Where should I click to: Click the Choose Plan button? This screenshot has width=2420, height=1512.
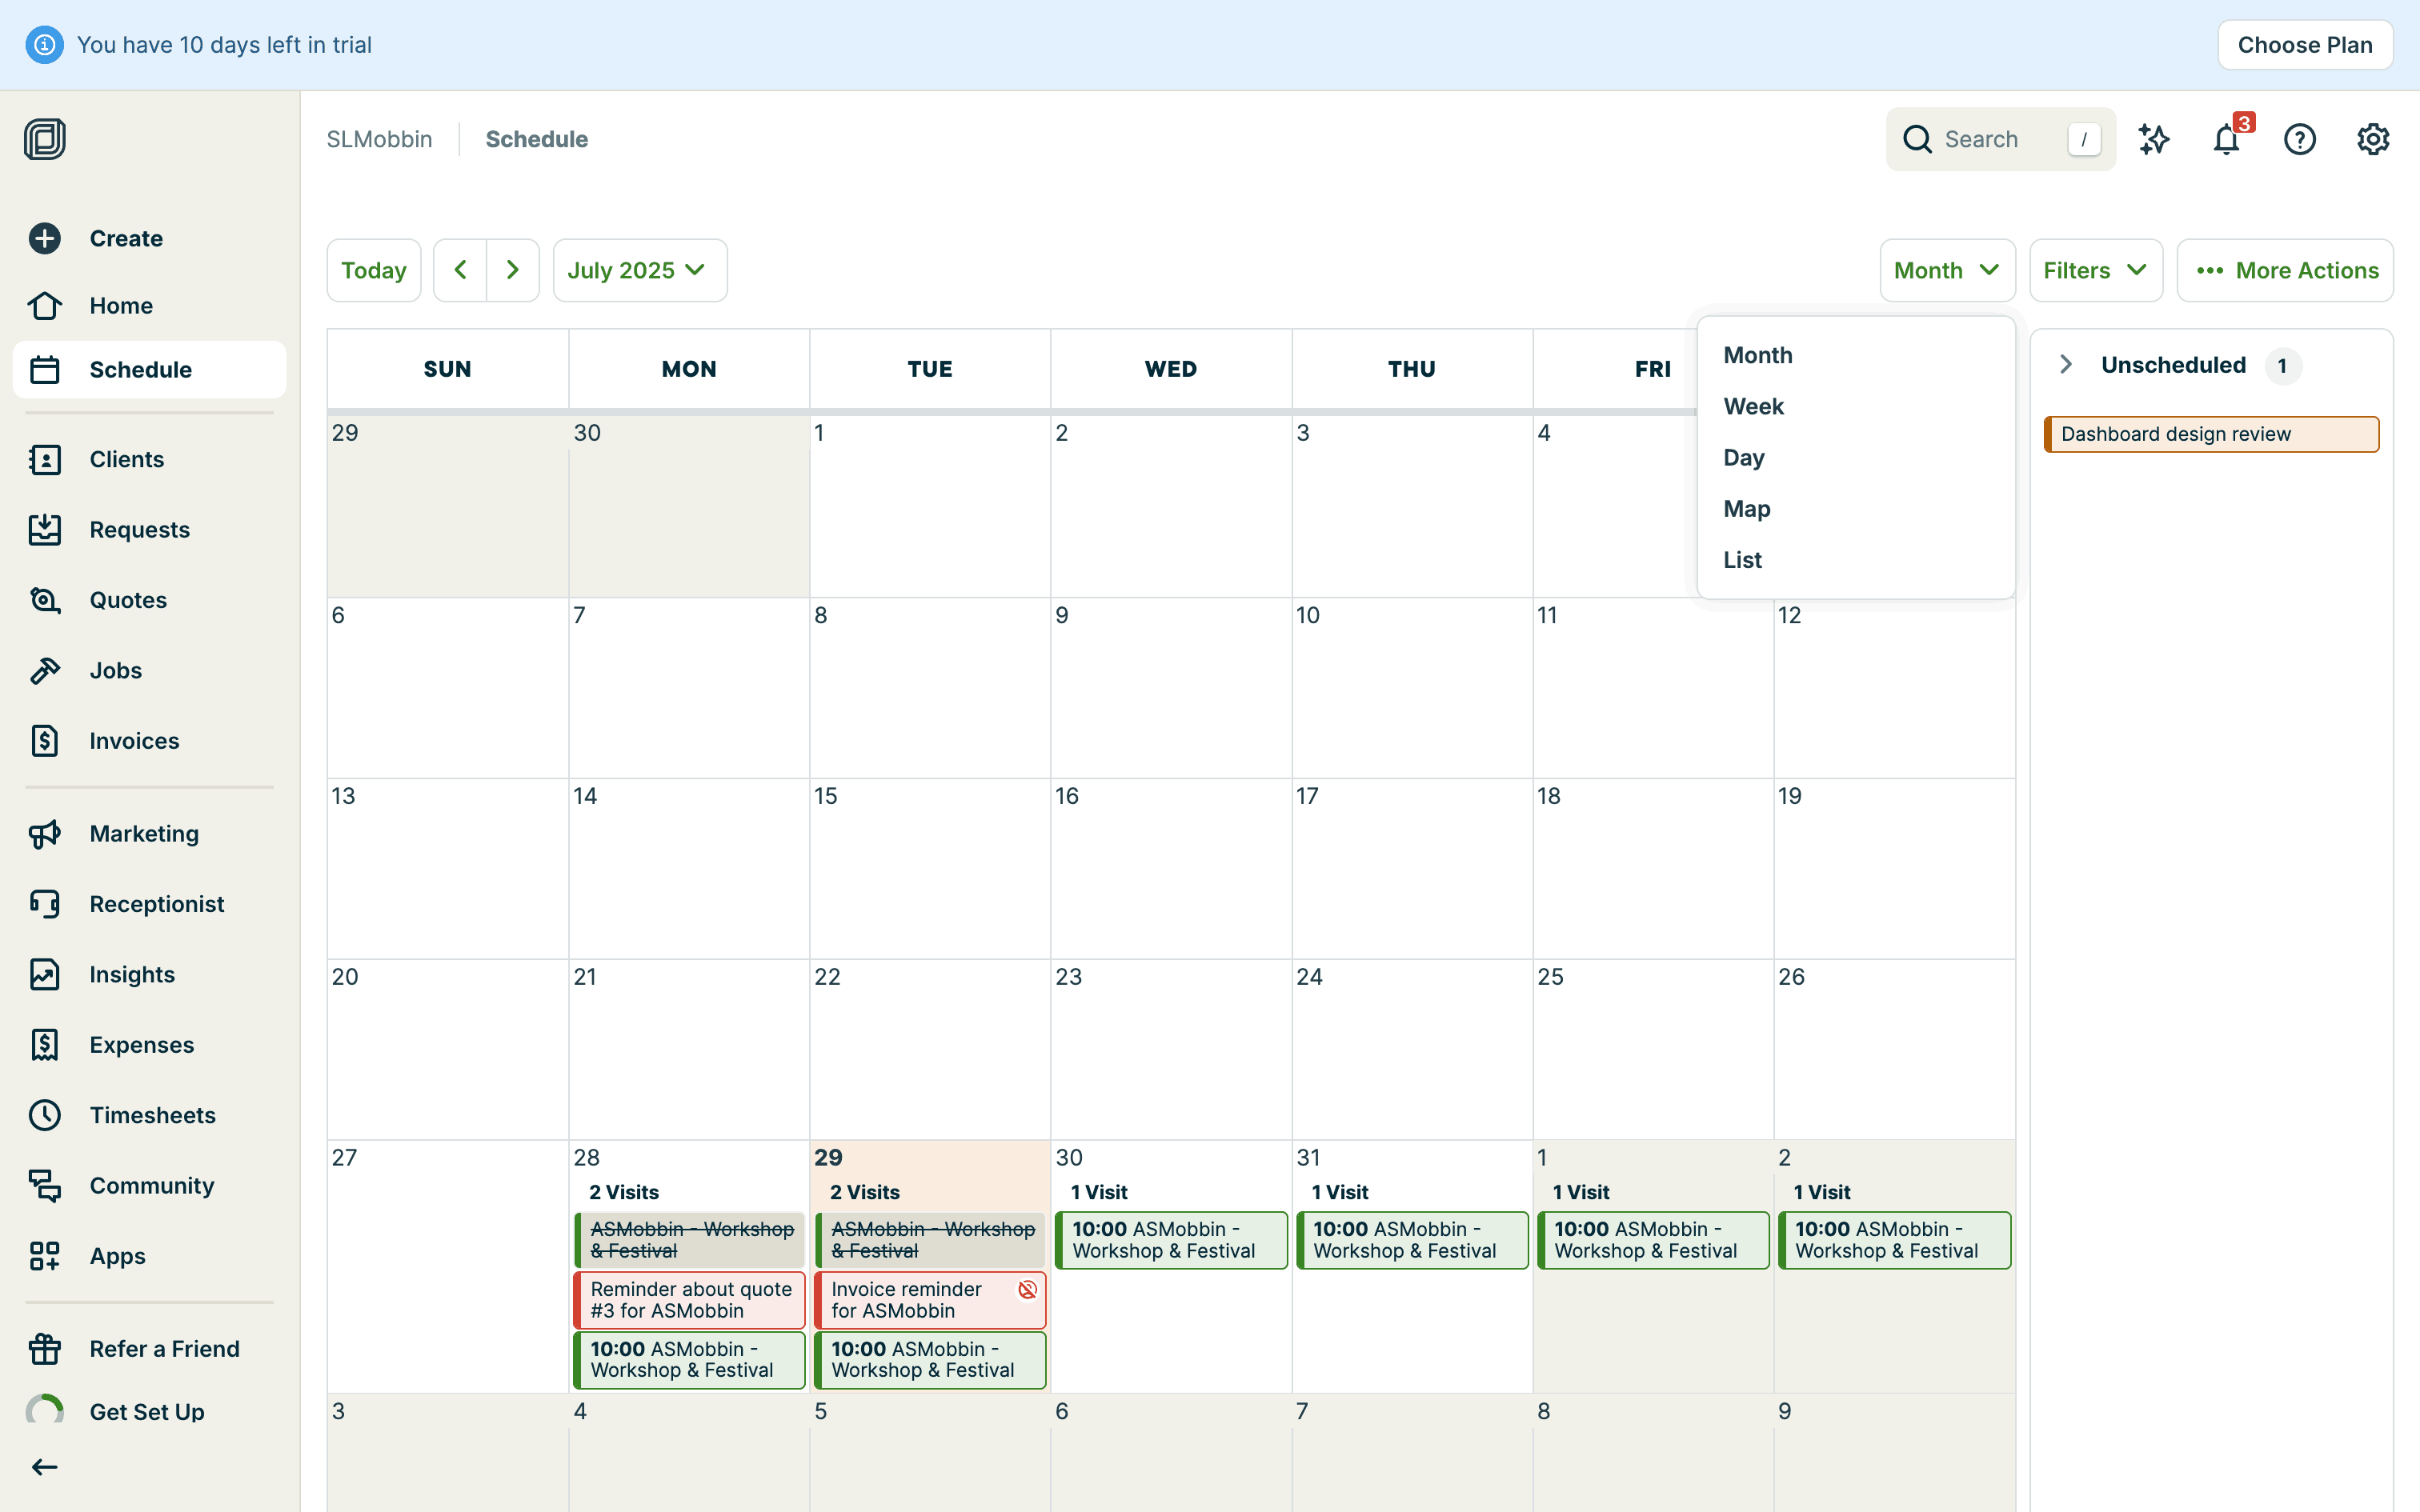(2304, 45)
